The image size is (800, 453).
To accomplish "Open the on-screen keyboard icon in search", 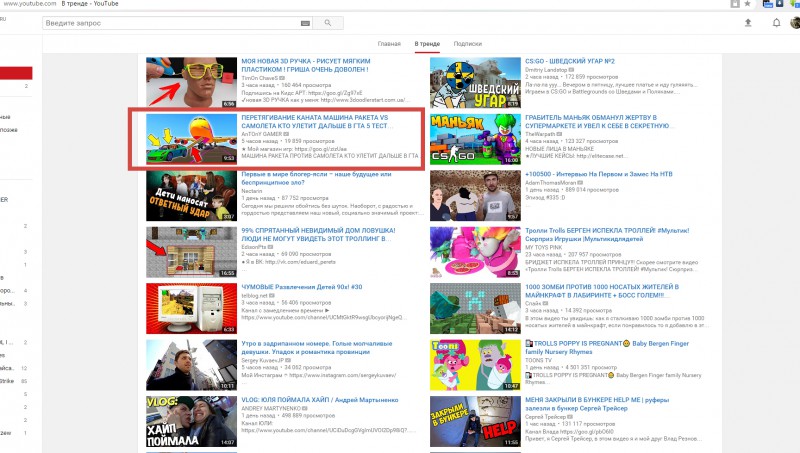I will (x=305, y=23).
